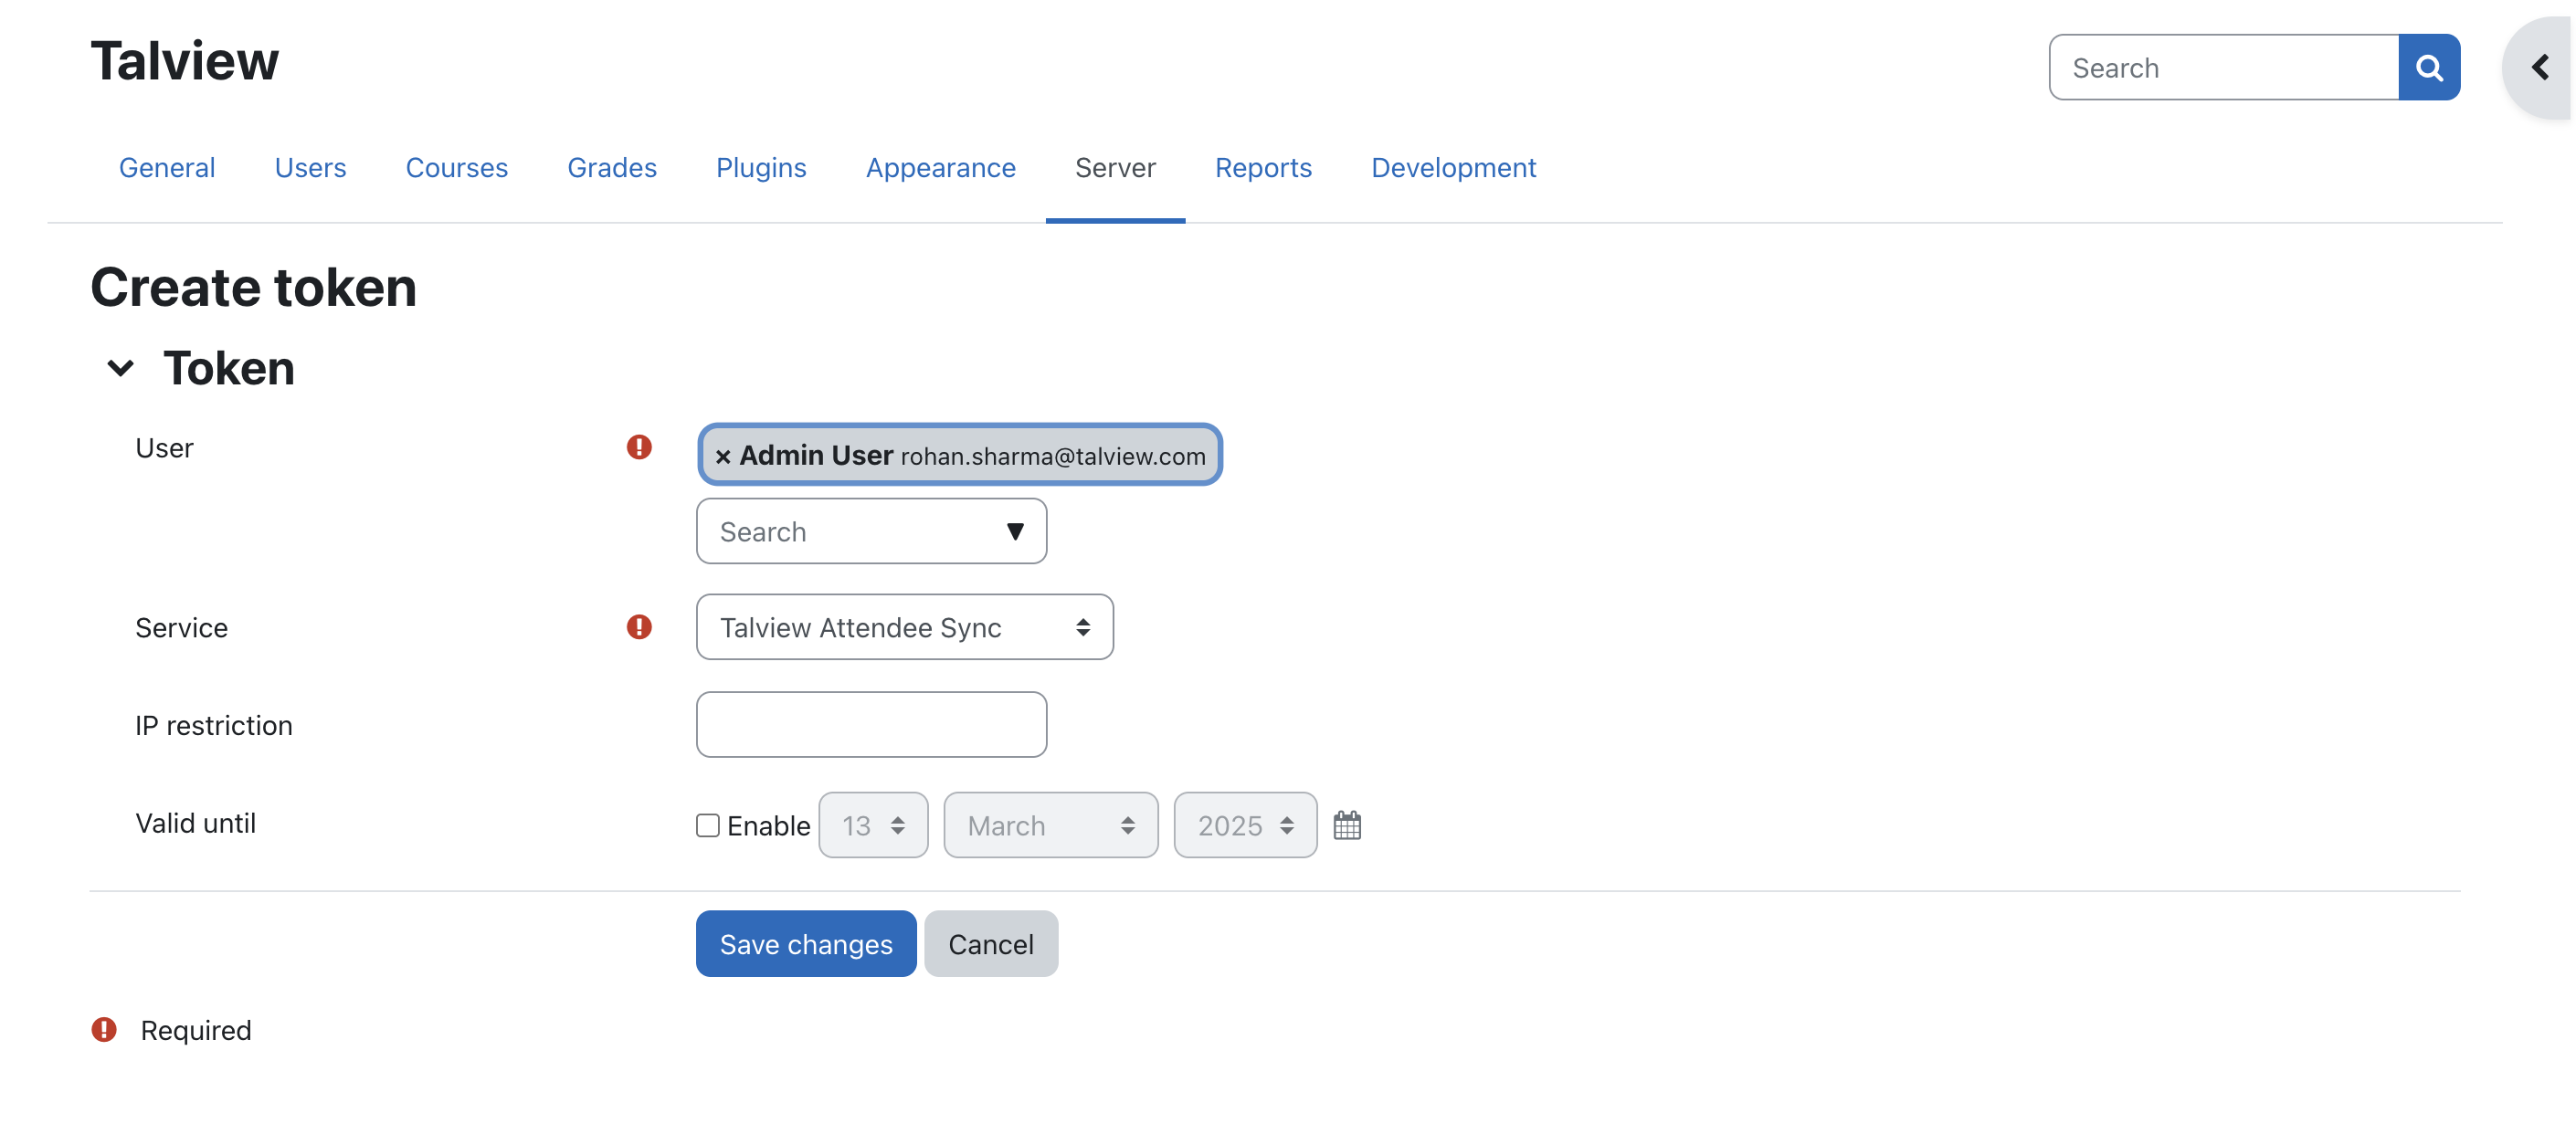
Task: Open the side drawer with chevron icon
Action: click(x=2539, y=68)
